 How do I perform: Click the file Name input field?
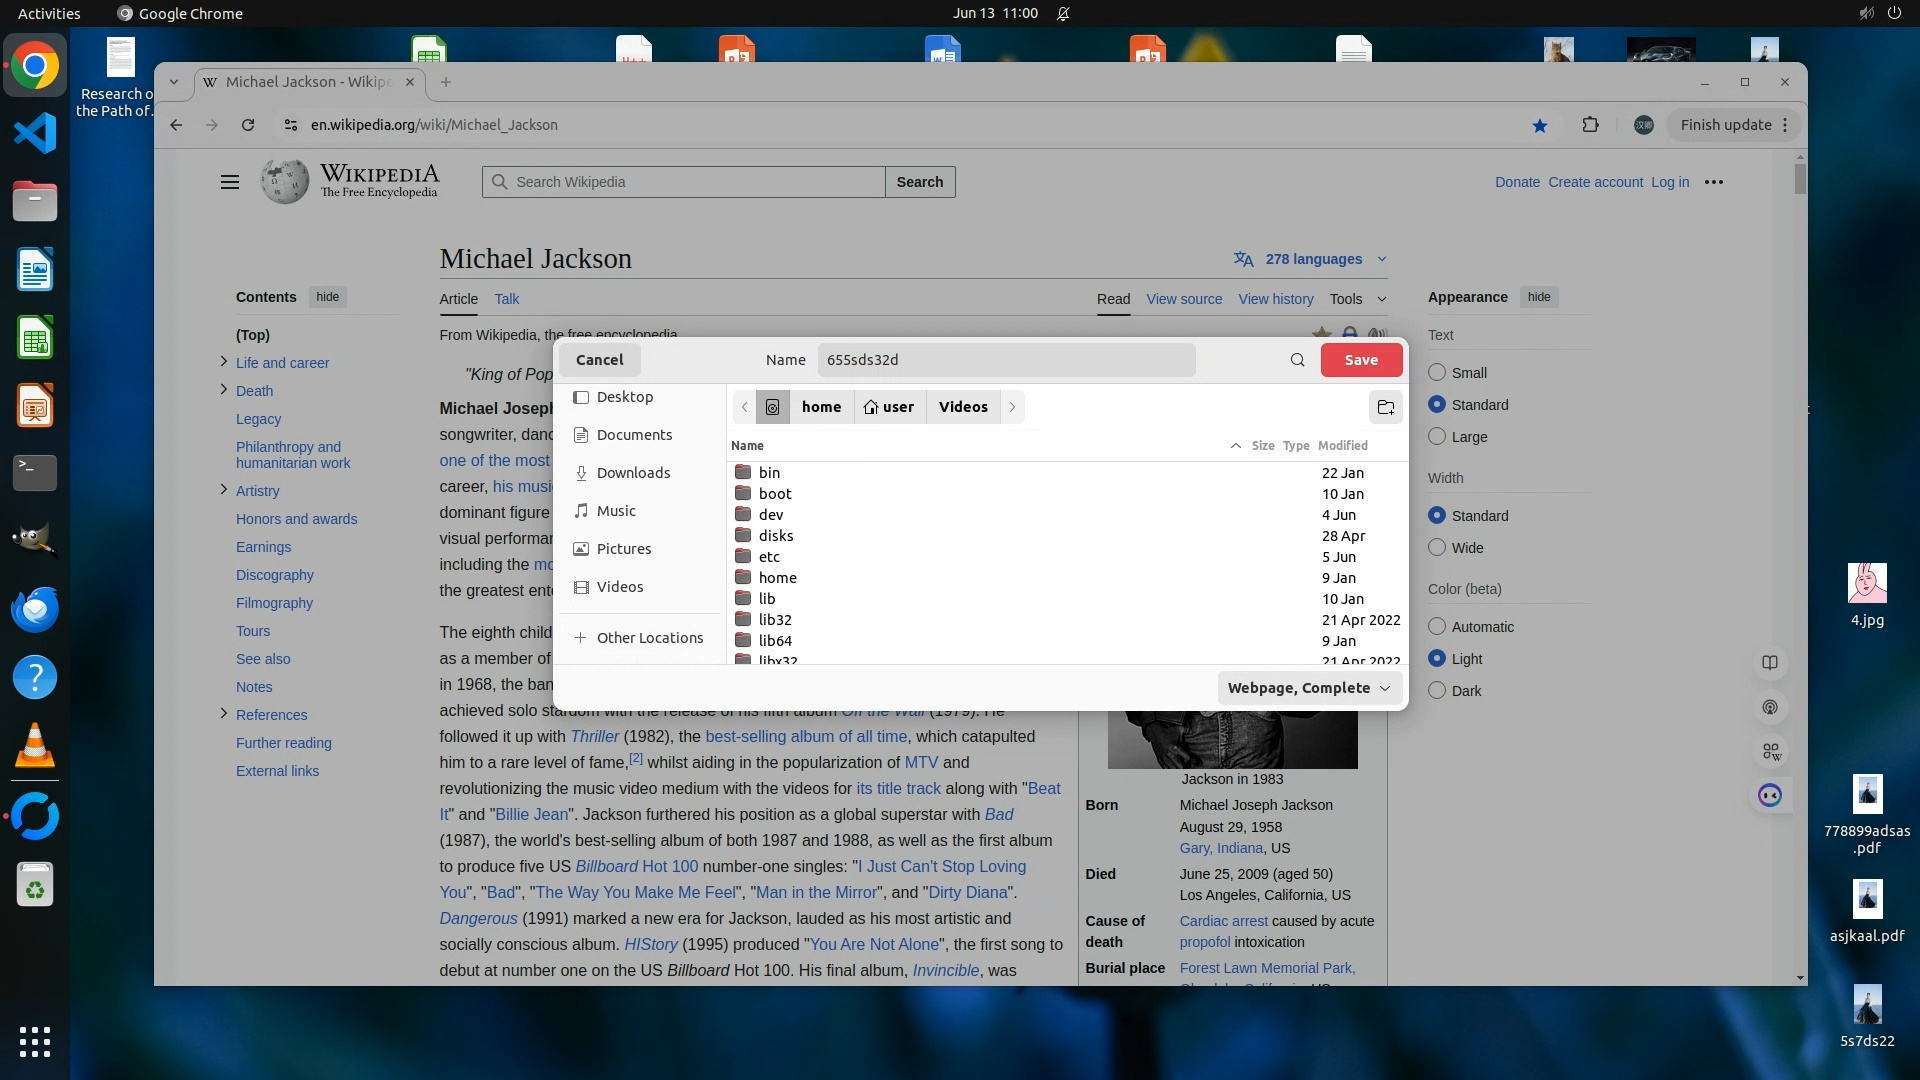(1005, 360)
